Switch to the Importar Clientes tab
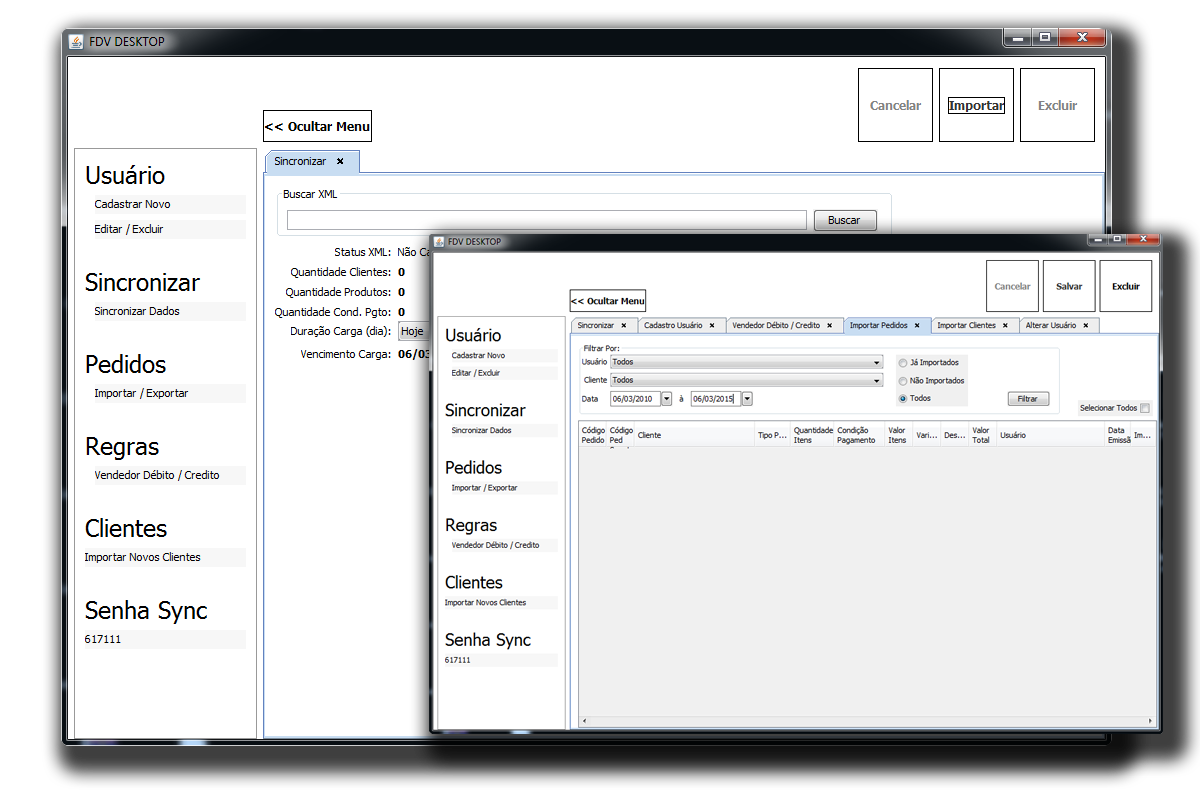Viewport: 1200px width, 800px height. click(966, 326)
